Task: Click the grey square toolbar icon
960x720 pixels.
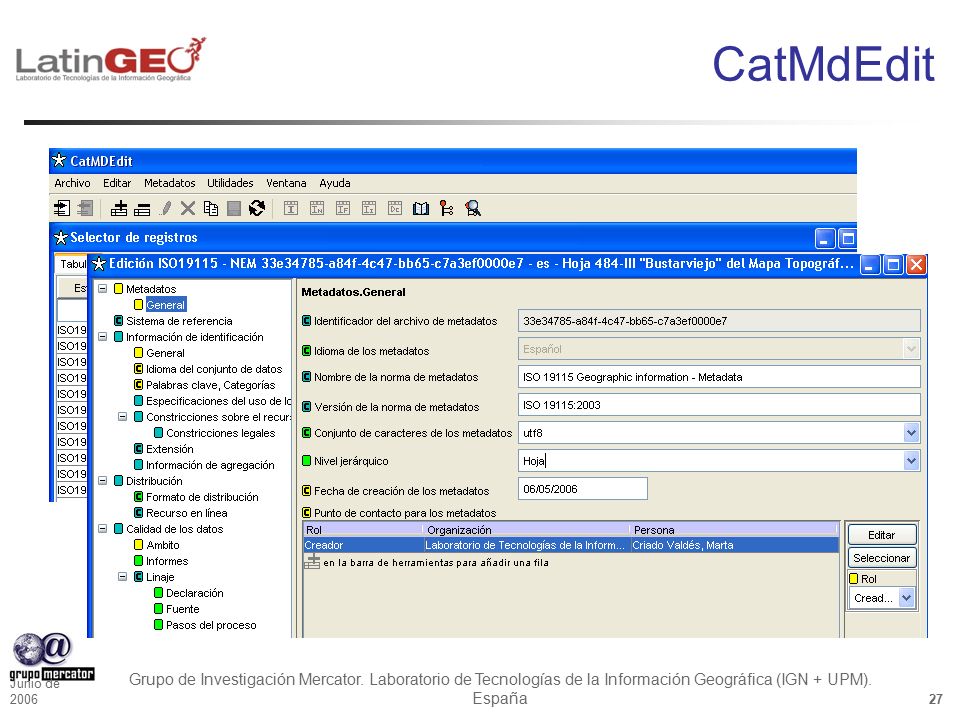Action: coord(234,209)
